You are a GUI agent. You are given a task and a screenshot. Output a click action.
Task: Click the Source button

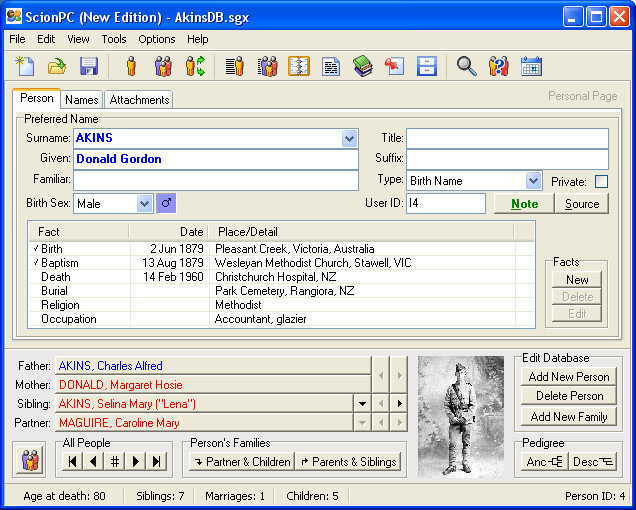(582, 204)
